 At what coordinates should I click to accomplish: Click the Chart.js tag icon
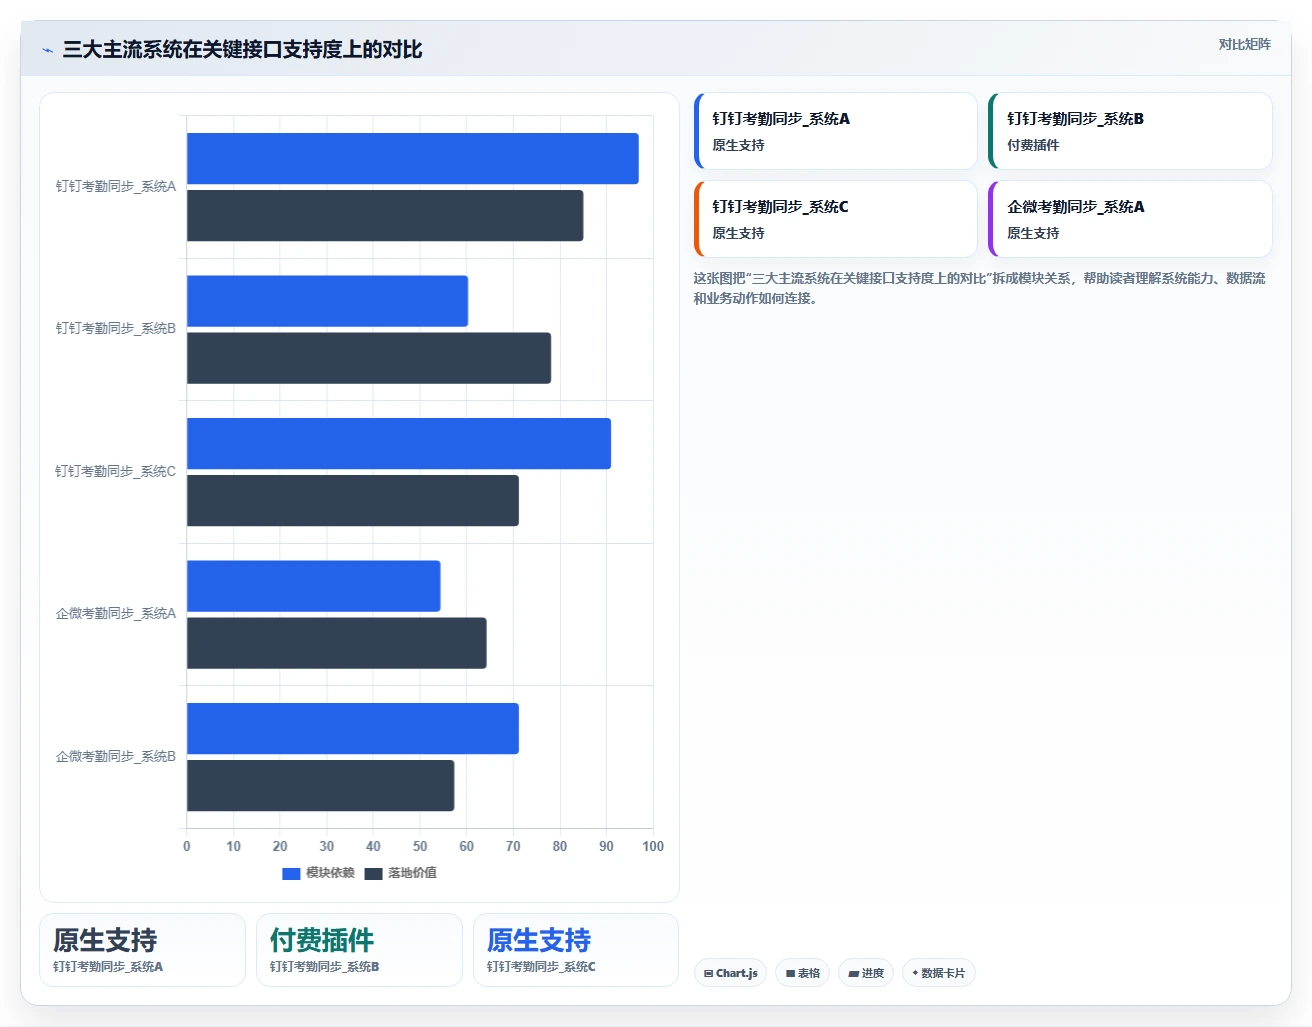coord(708,973)
